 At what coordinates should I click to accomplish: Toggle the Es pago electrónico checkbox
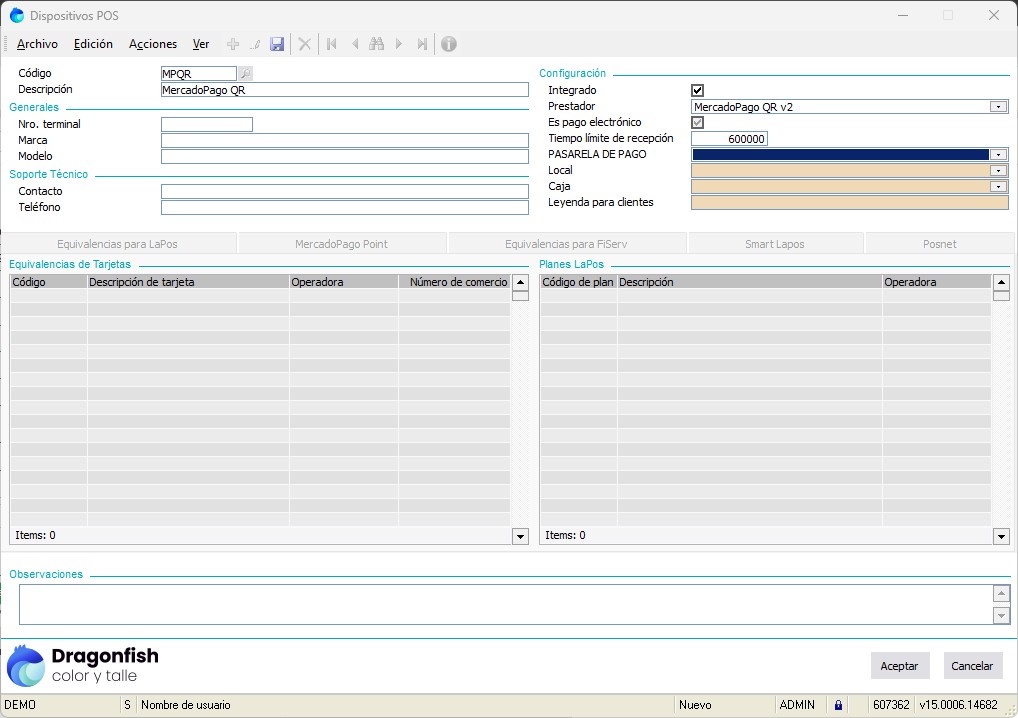coord(698,122)
